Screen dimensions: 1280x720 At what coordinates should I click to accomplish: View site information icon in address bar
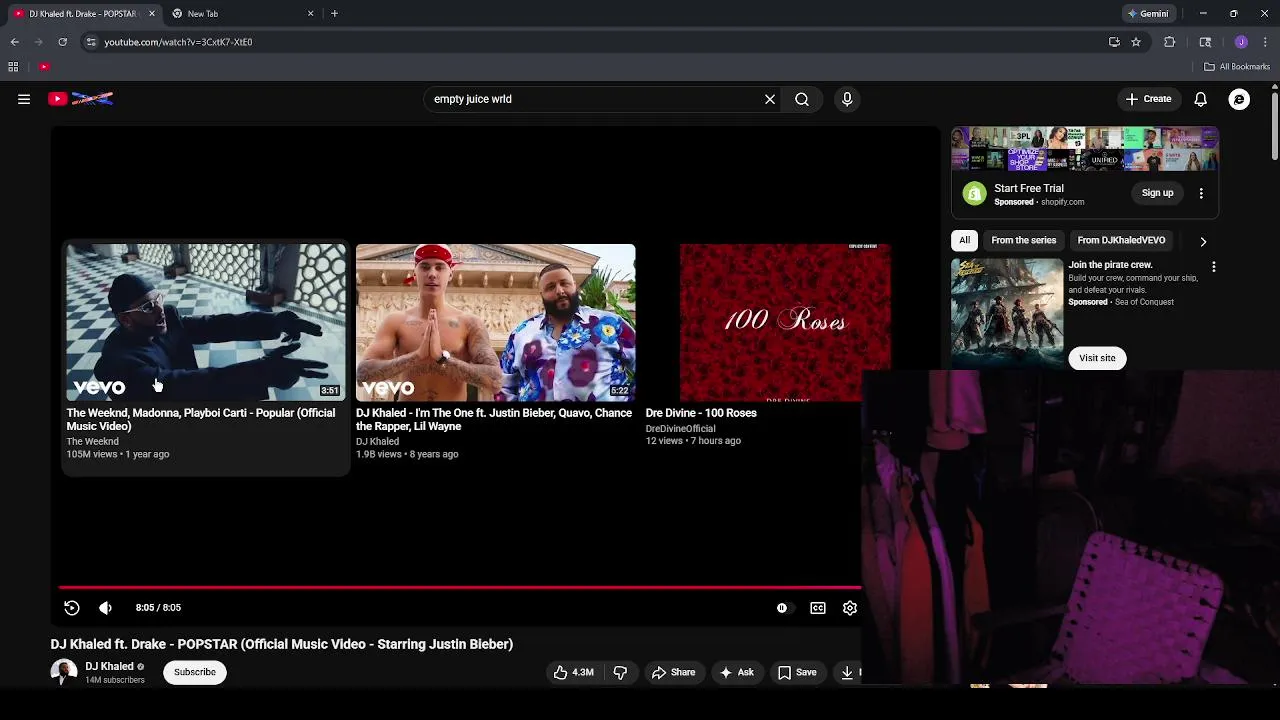tap(91, 42)
